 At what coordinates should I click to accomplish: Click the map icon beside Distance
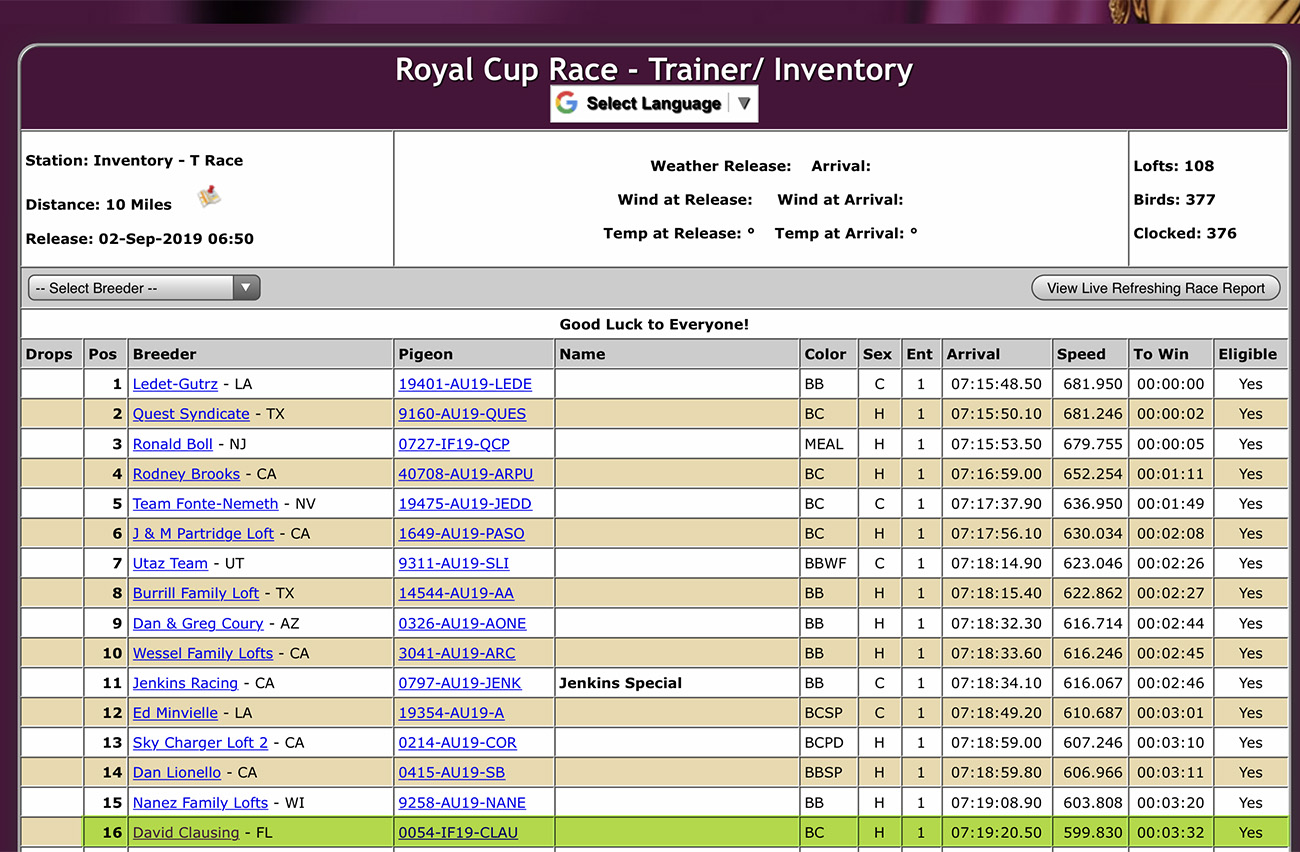(209, 196)
